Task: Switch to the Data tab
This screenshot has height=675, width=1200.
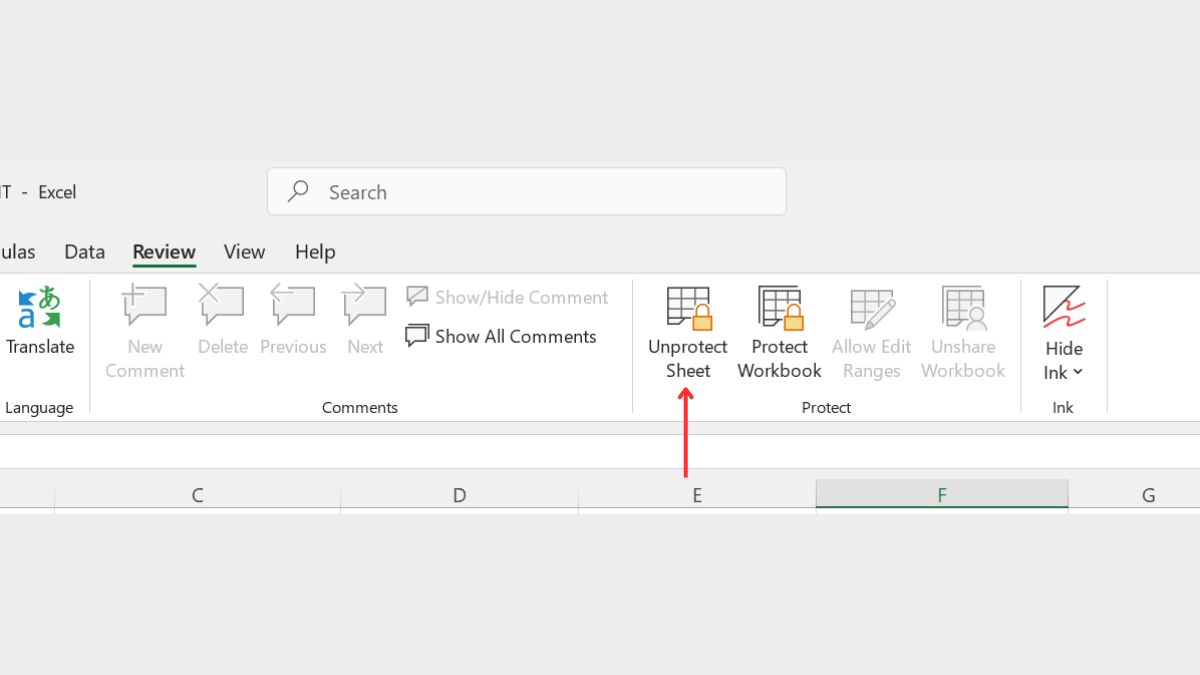Action: pyautogui.click(x=84, y=252)
